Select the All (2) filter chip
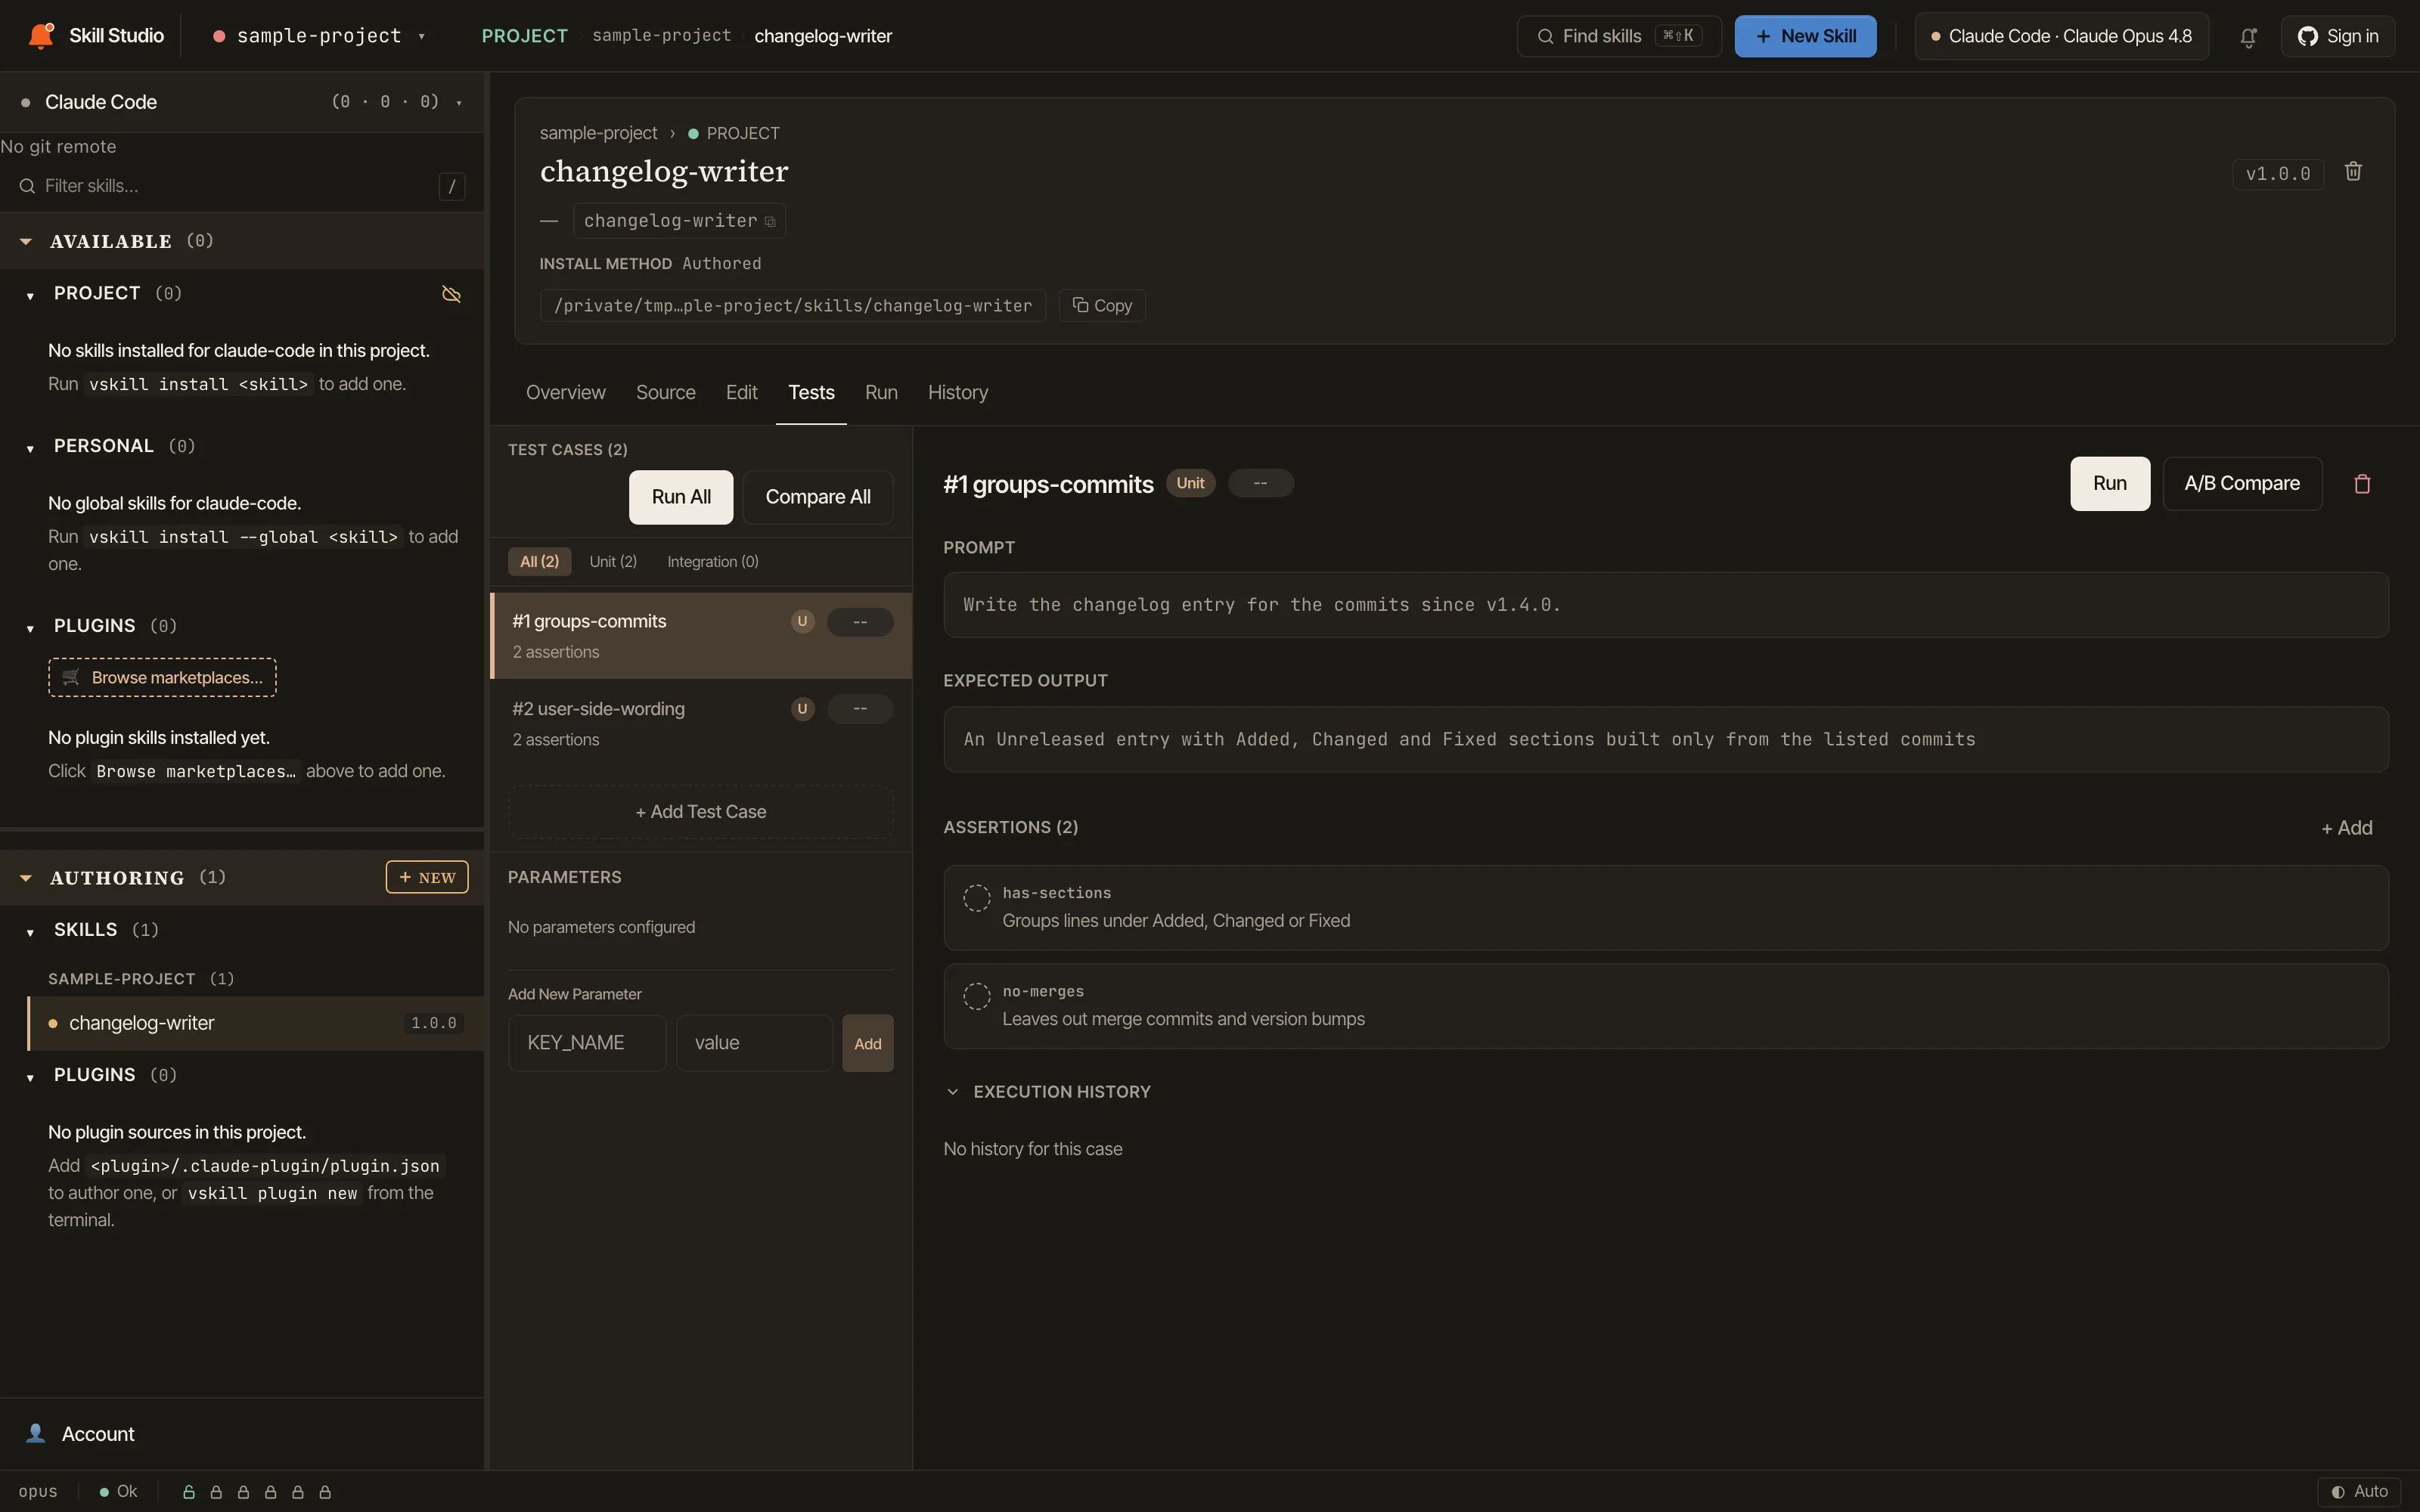This screenshot has width=2420, height=1512. pyautogui.click(x=539, y=562)
